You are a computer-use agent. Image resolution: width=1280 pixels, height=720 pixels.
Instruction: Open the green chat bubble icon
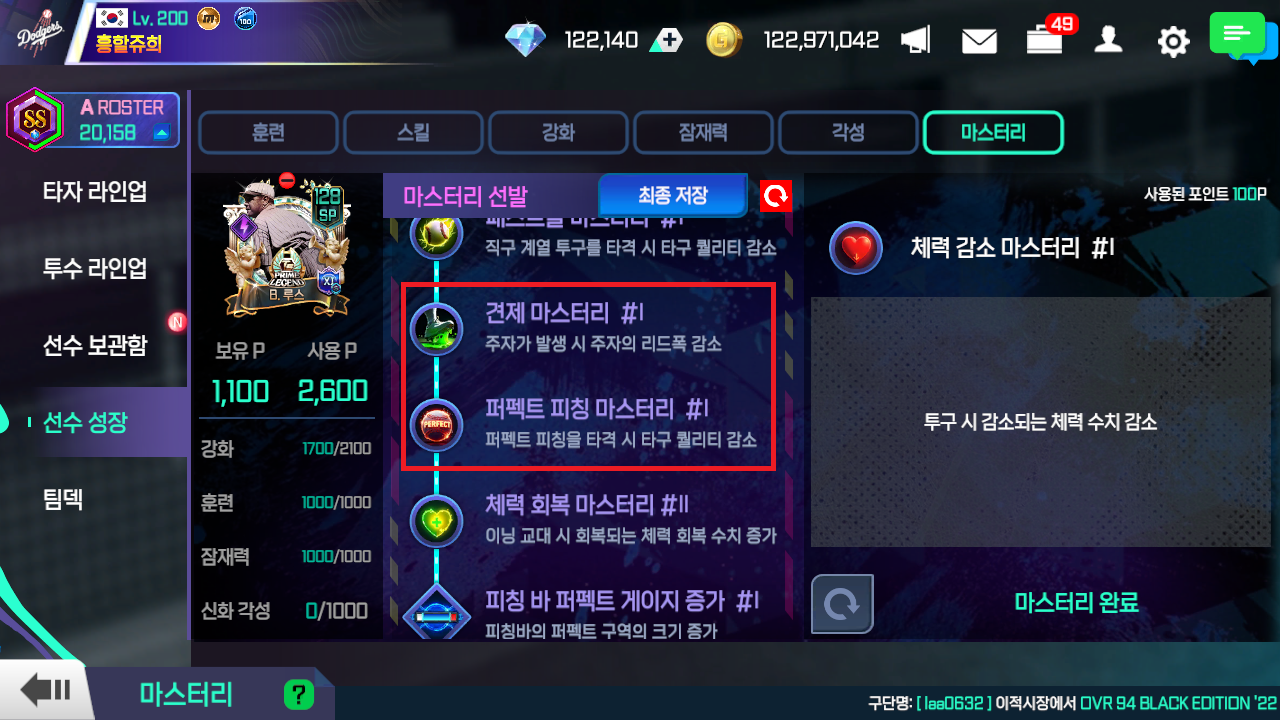(x=1237, y=35)
